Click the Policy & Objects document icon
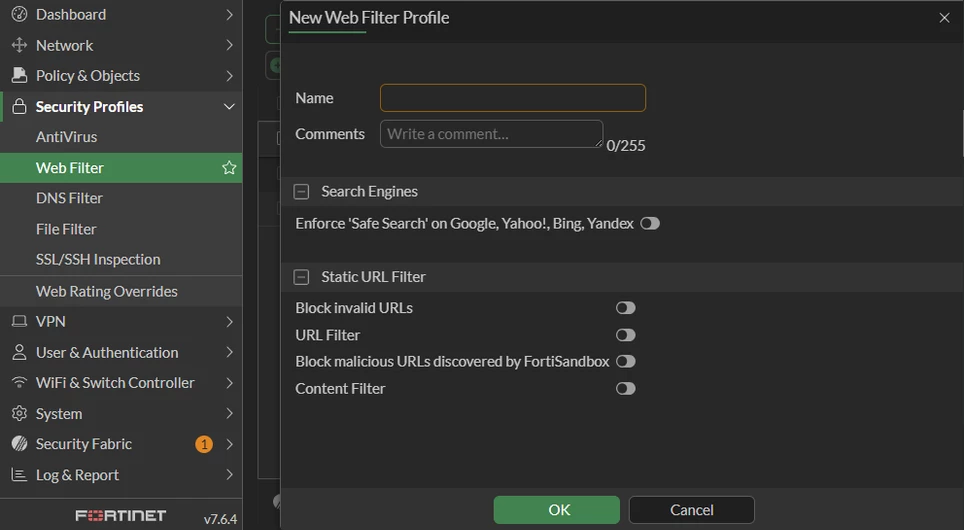Viewport: 964px width, 530px height. pos(19,75)
